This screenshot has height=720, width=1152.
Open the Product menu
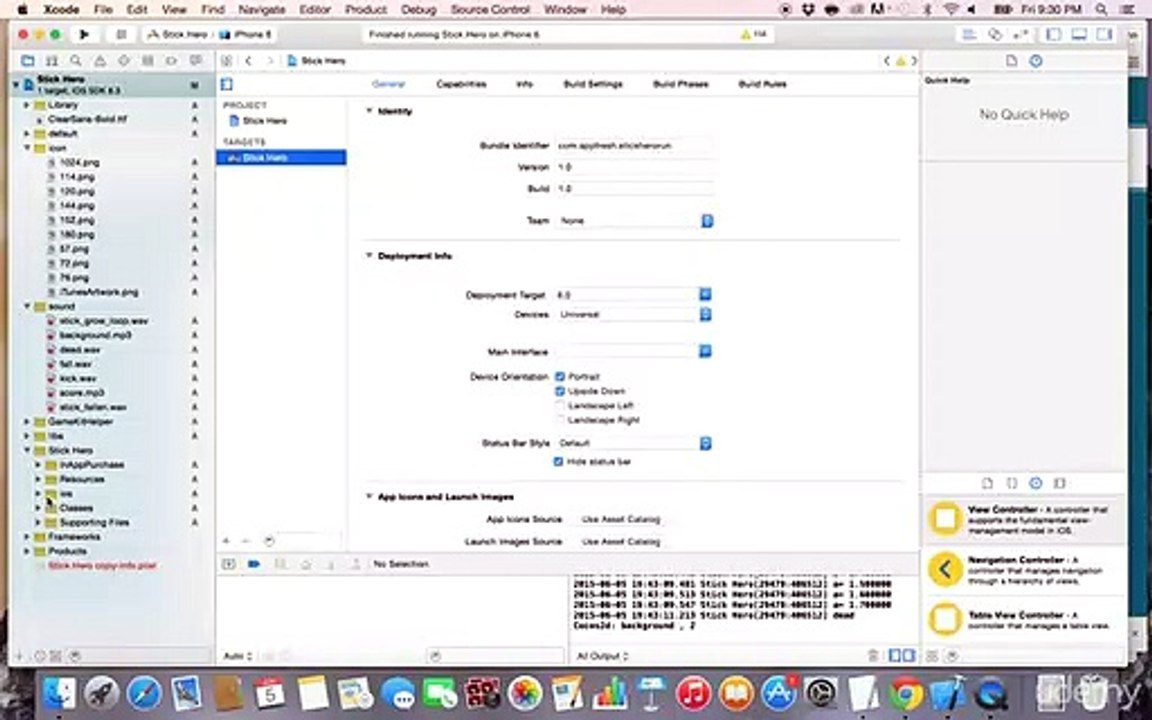pyautogui.click(x=365, y=10)
